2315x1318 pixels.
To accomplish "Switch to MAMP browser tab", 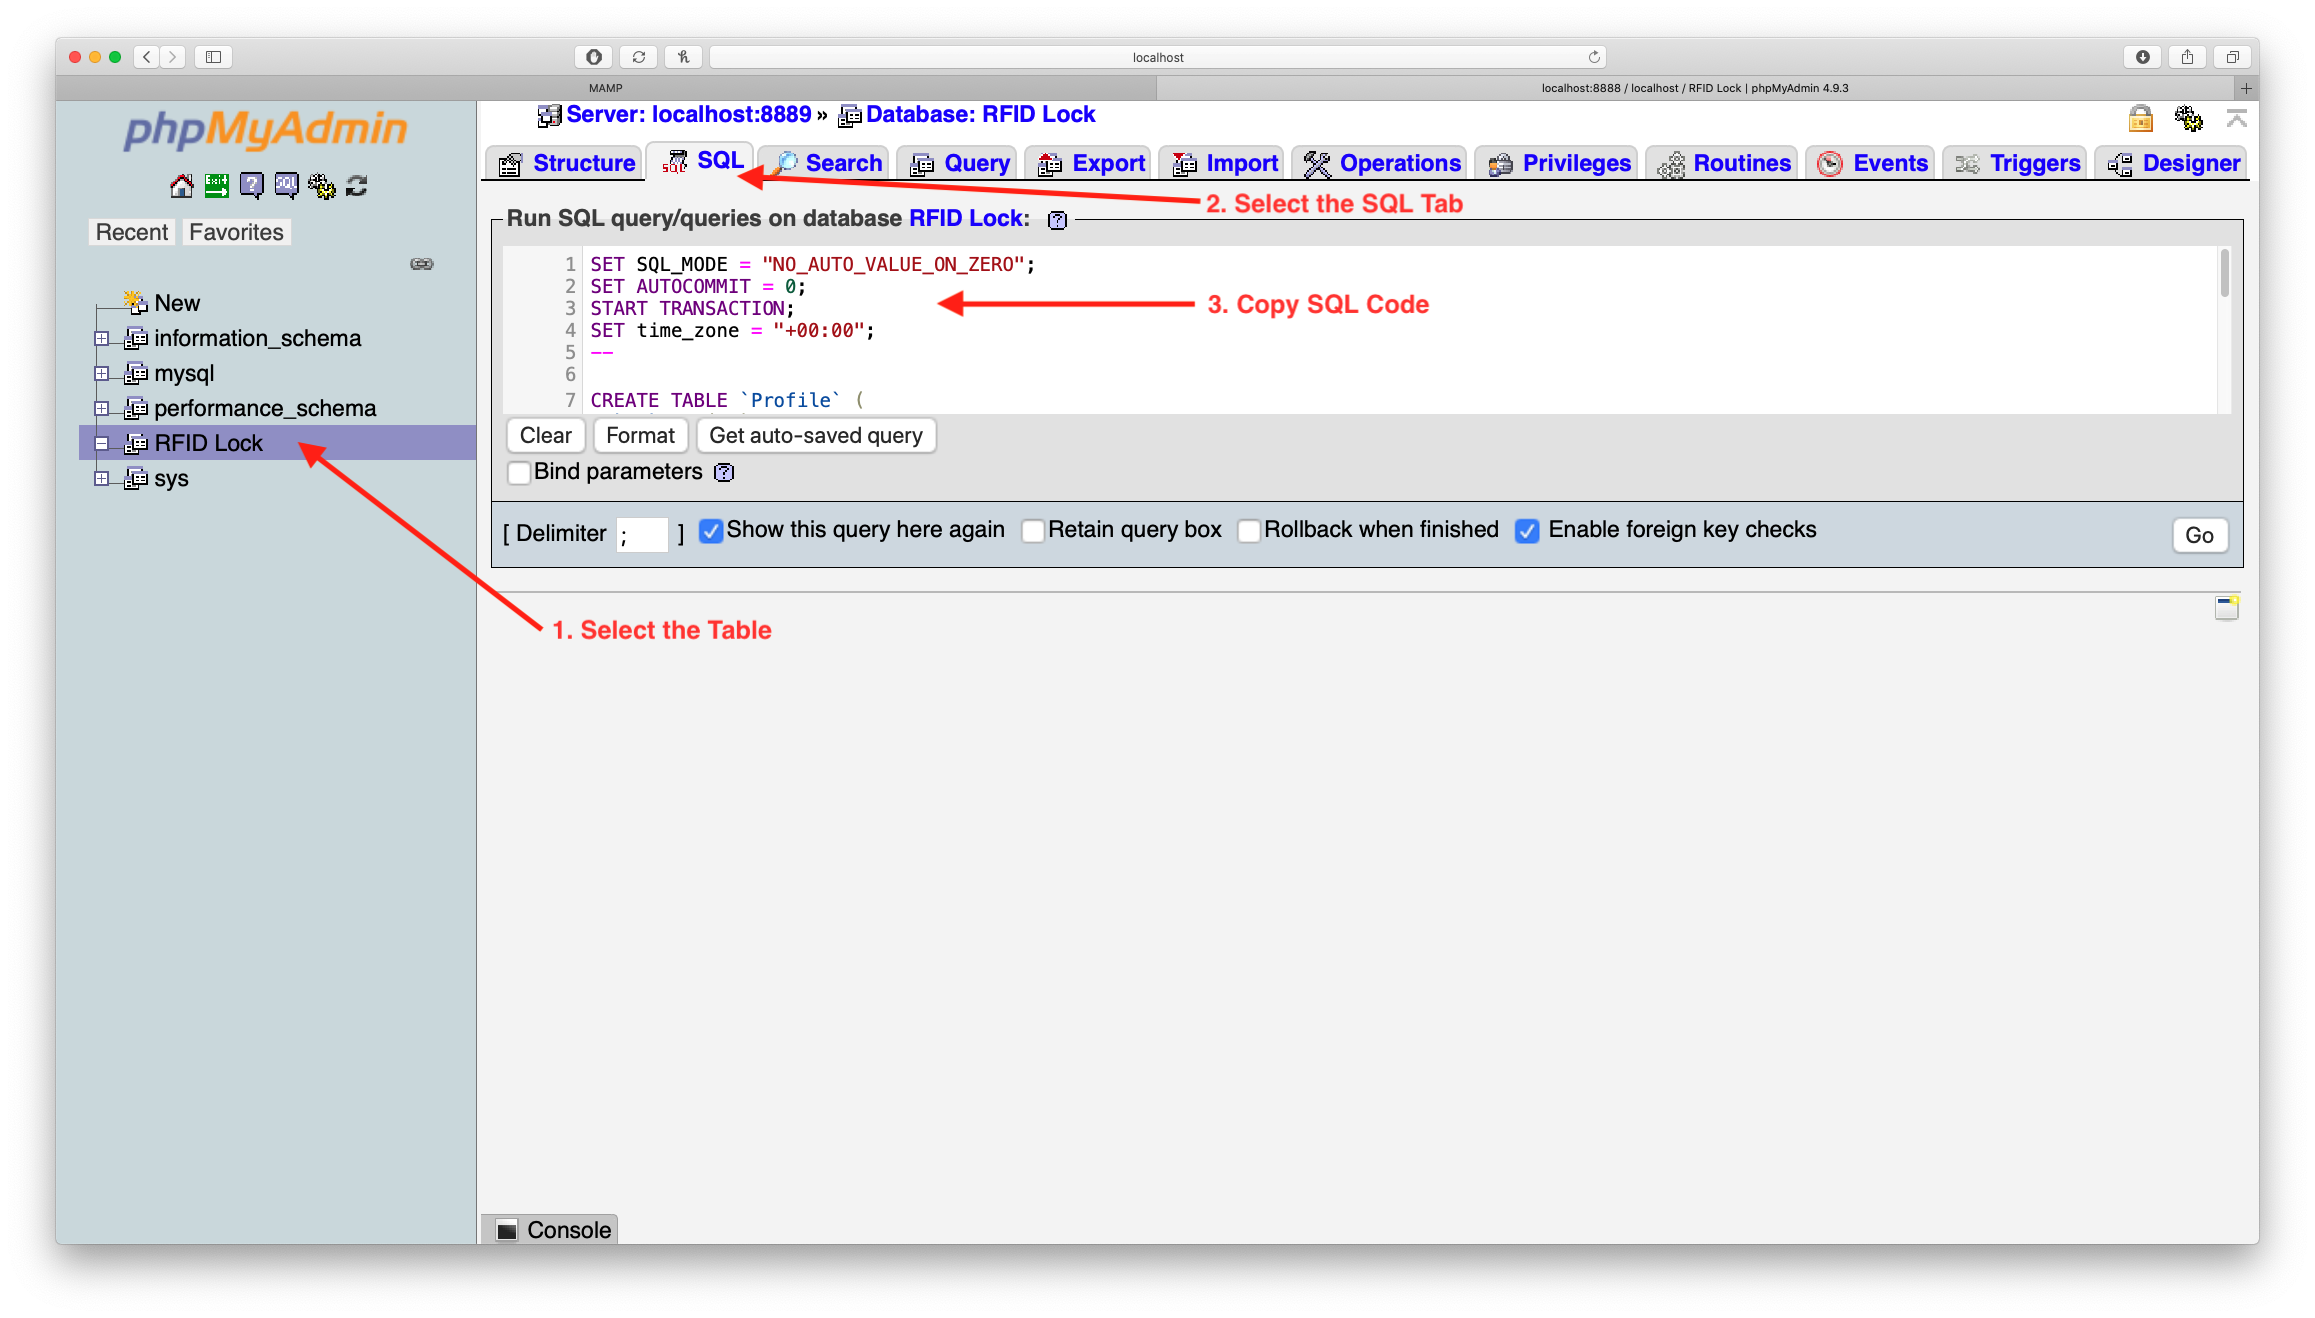I will coord(605,88).
